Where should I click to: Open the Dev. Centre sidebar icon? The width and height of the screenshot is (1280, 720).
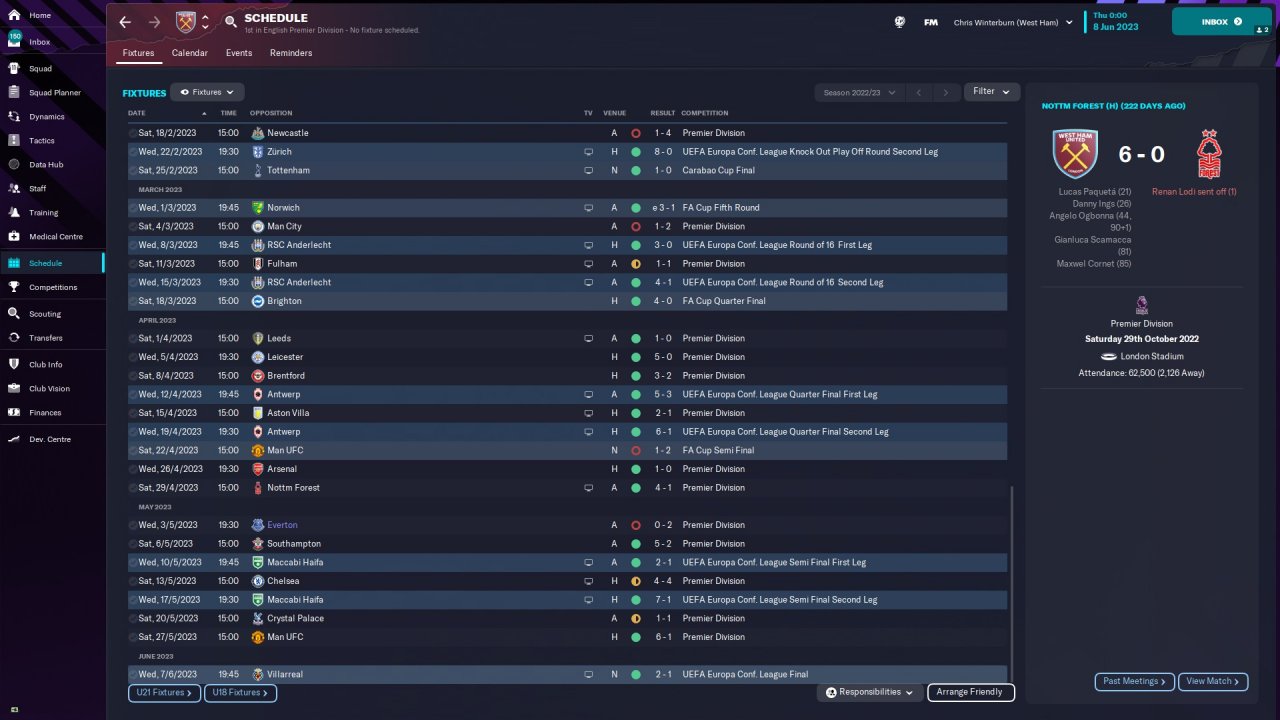(14, 440)
